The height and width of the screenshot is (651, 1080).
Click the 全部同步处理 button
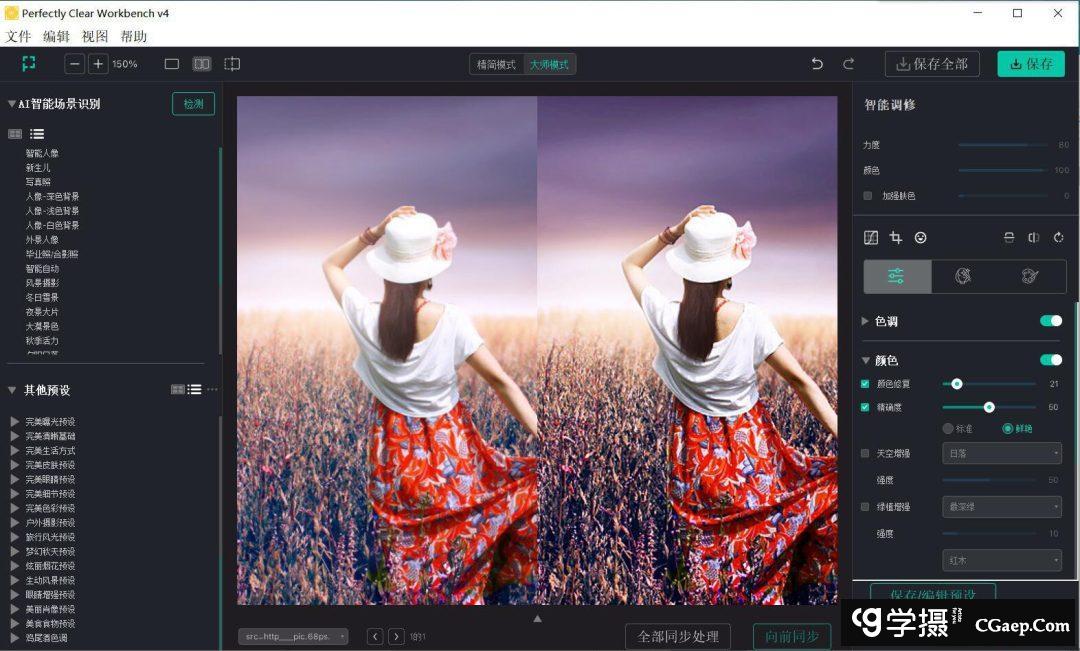(677, 637)
